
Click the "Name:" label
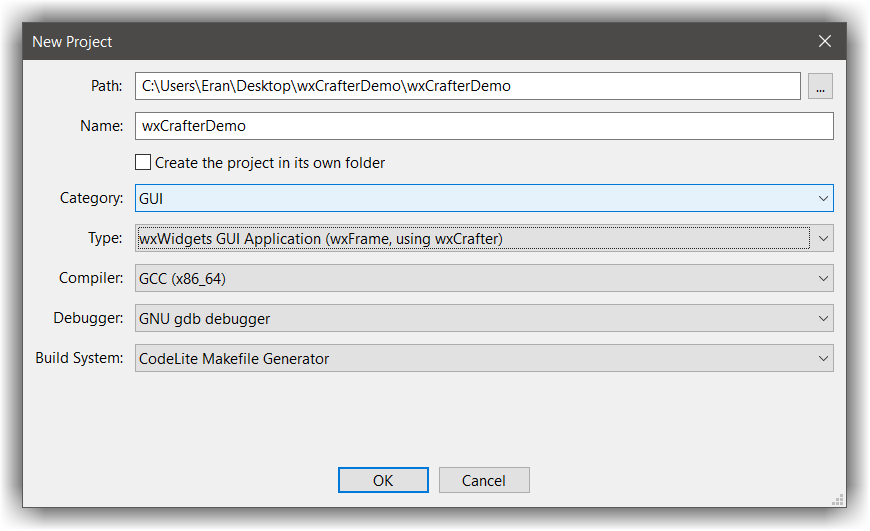coord(101,126)
